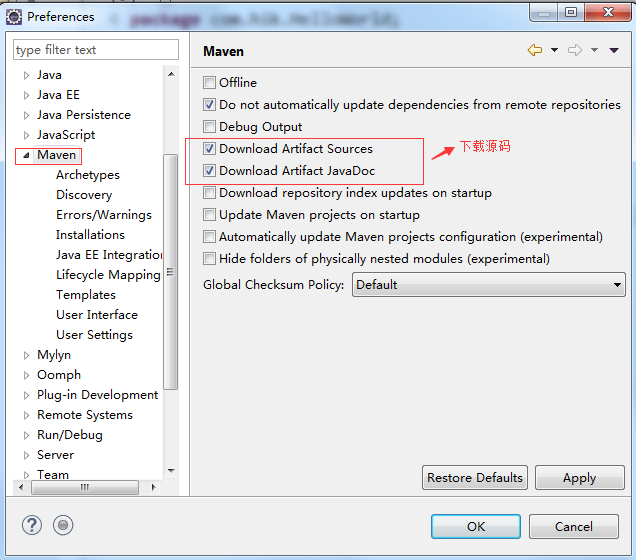
Task: Click the Preferences window gear icon
Action: point(14,17)
